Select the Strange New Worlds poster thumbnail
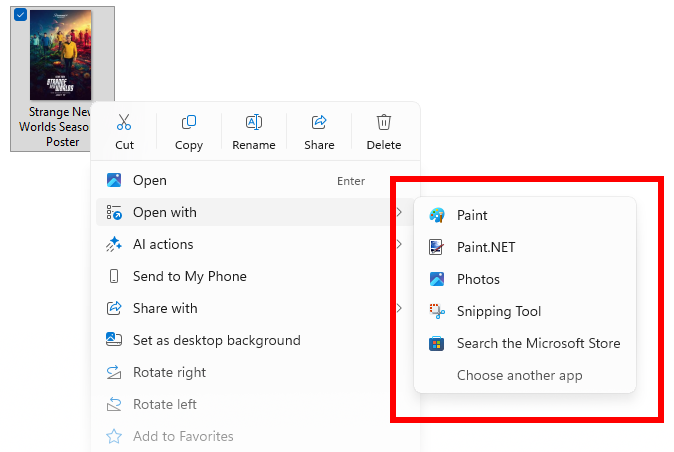This screenshot has width=674, height=452. click(61, 57)
